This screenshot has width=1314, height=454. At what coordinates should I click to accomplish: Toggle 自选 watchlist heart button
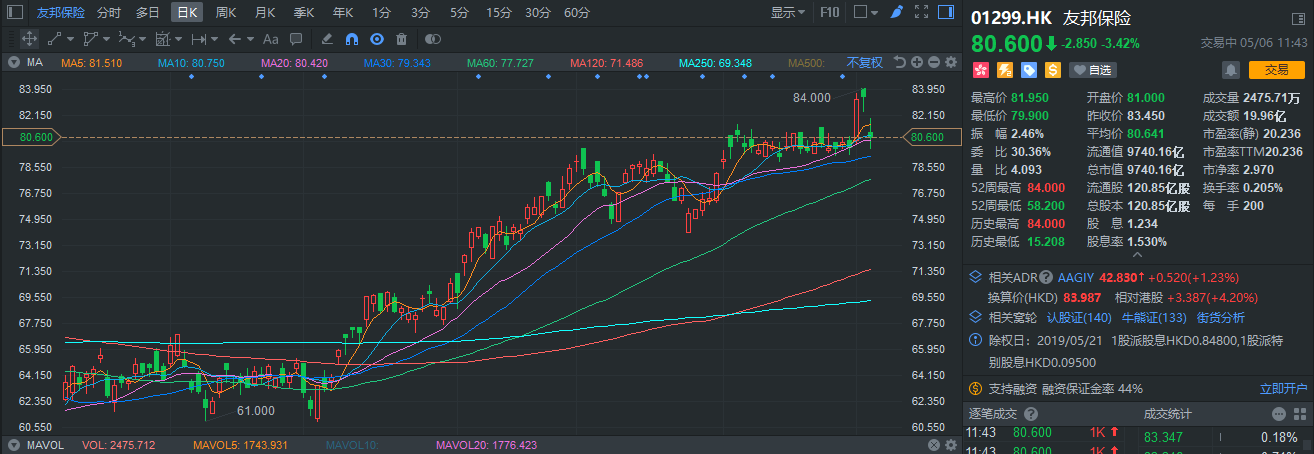click(1092, 70)
